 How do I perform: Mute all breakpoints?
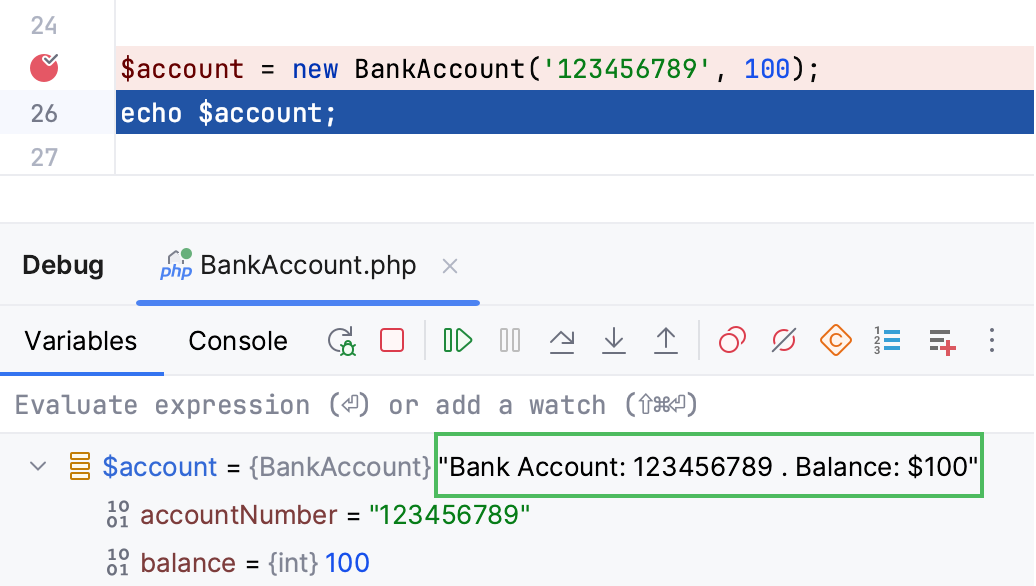click(785, 340)
